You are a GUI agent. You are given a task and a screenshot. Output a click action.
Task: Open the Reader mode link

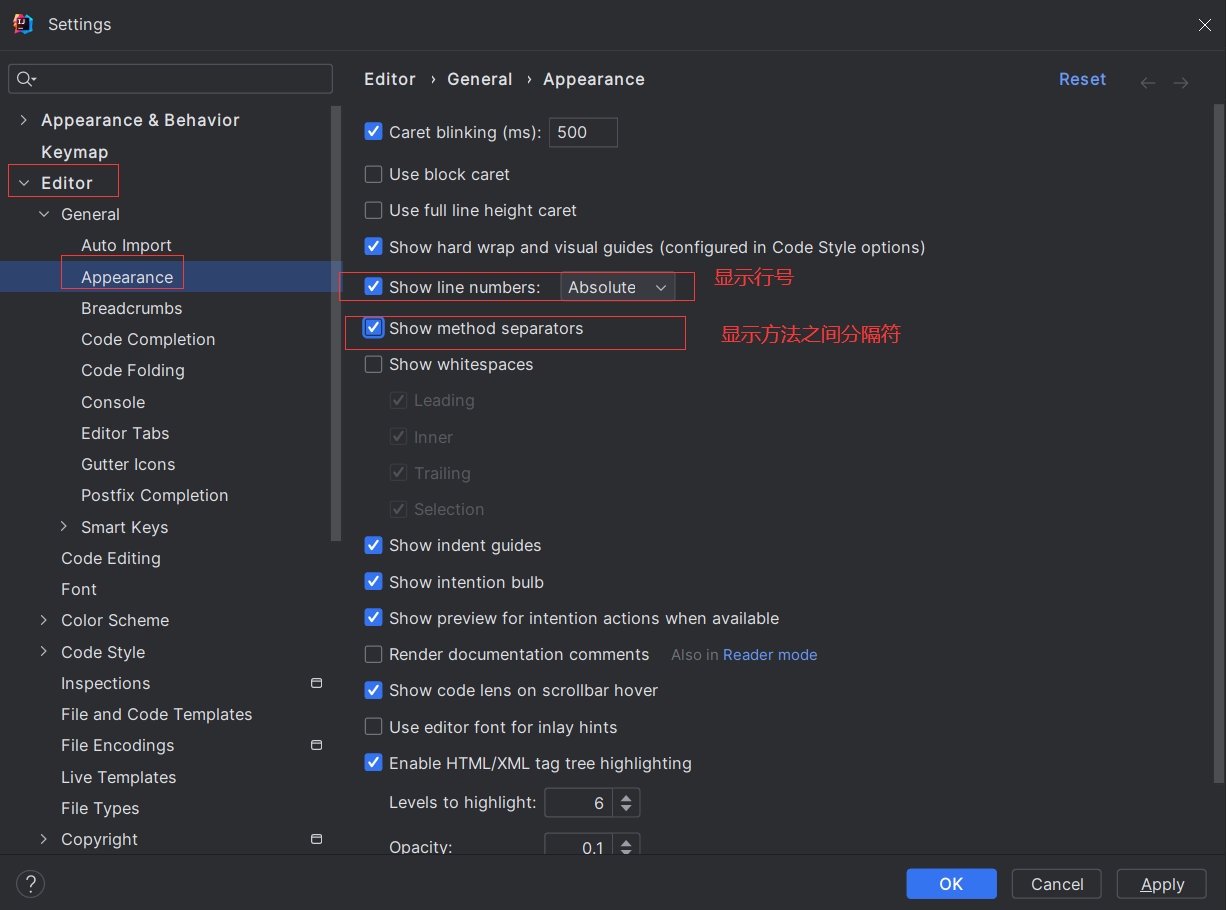point(770,655)
